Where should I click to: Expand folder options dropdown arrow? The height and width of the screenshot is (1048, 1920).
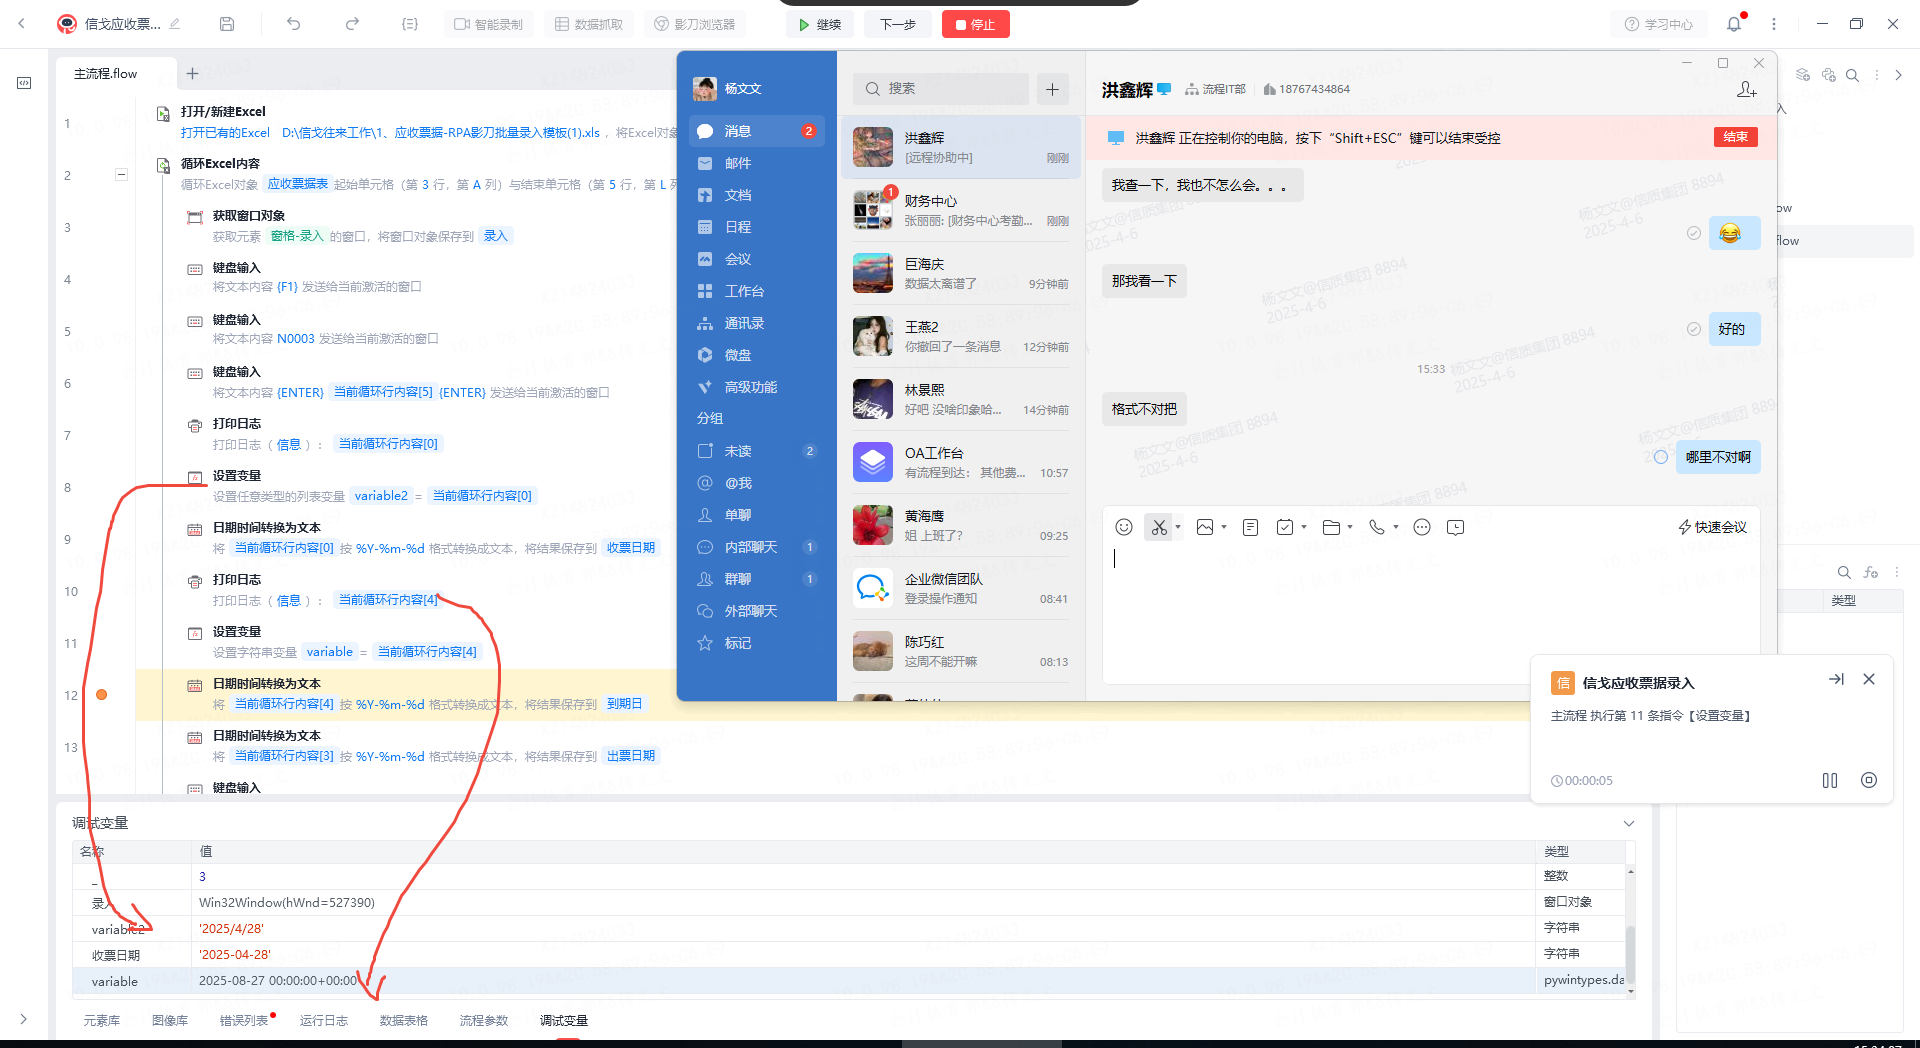pos(1350,527)
